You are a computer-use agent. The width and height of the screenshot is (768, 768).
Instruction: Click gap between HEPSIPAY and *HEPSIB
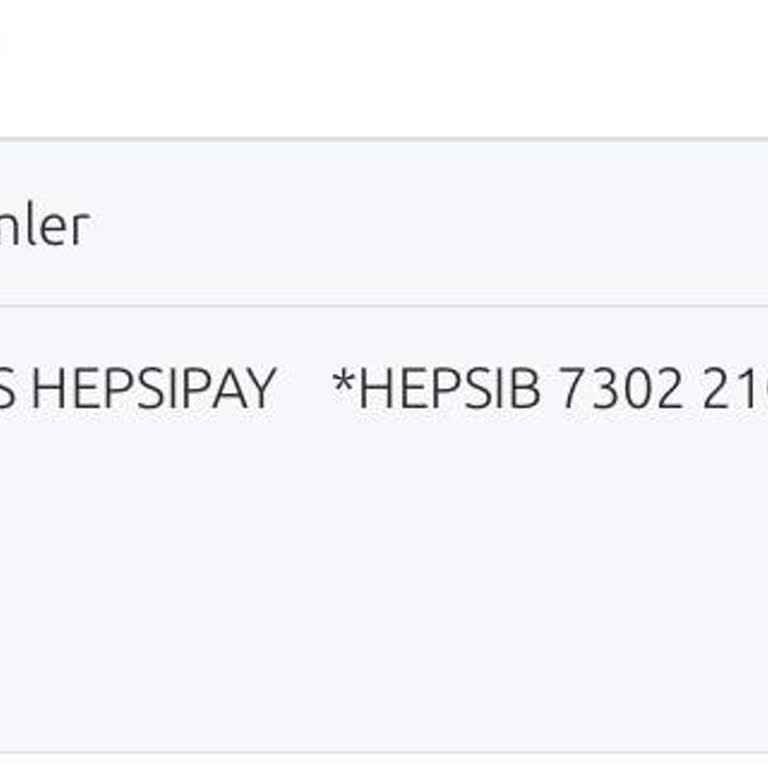point(304,389)
